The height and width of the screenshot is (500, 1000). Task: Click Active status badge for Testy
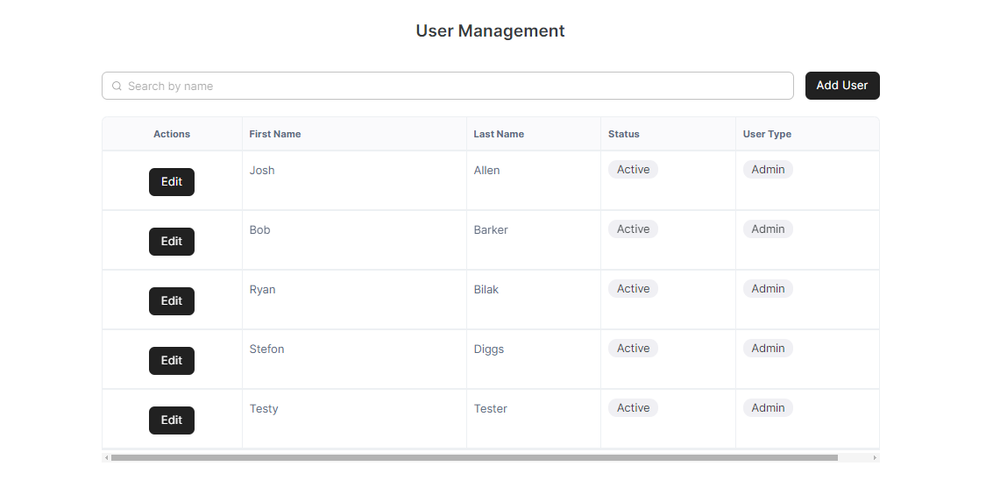pyautogui.click(x=633, y=408)
